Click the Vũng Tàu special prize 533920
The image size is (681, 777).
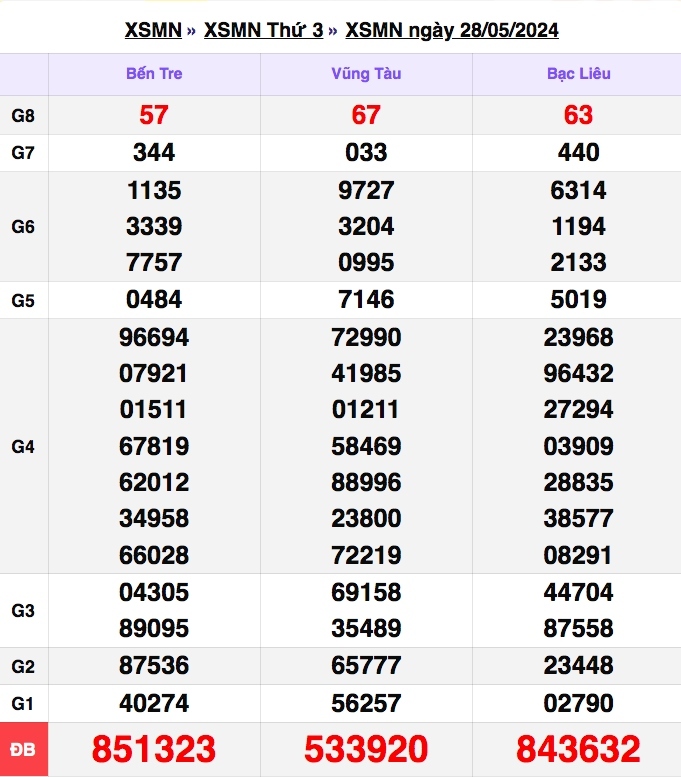click(x=366, y=749)
